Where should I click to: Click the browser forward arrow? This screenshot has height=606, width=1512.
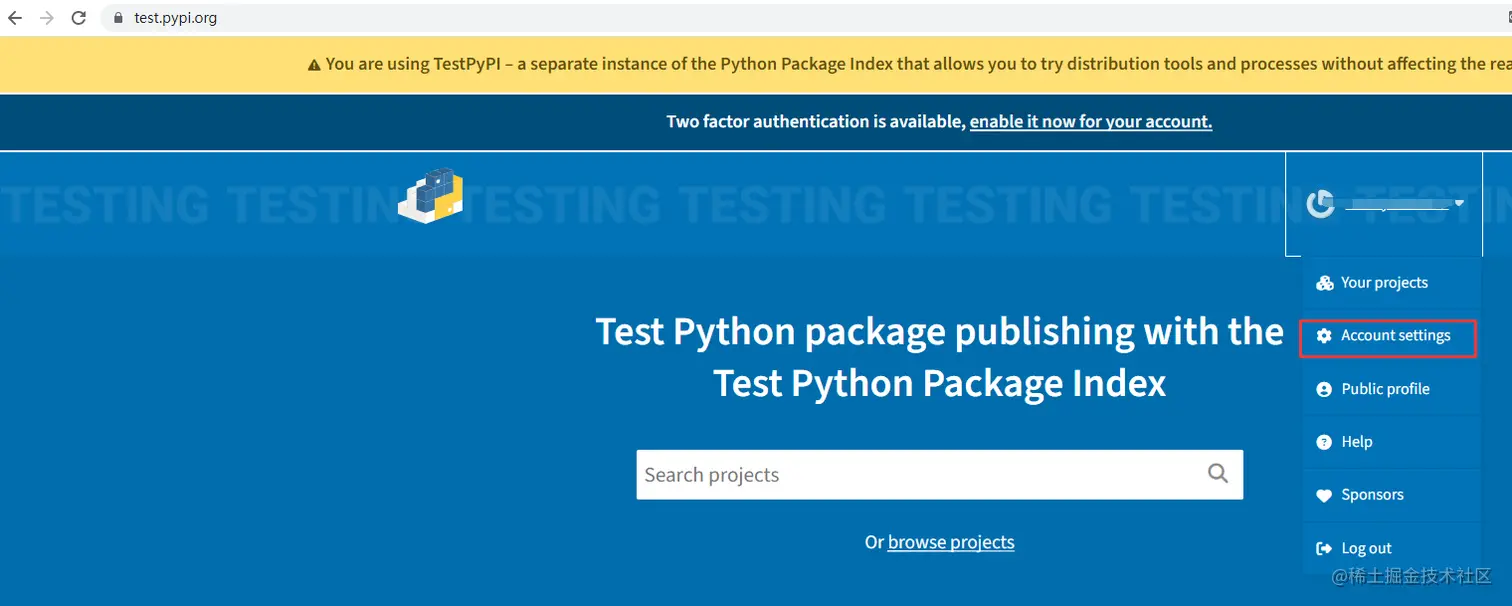(47, 18)
